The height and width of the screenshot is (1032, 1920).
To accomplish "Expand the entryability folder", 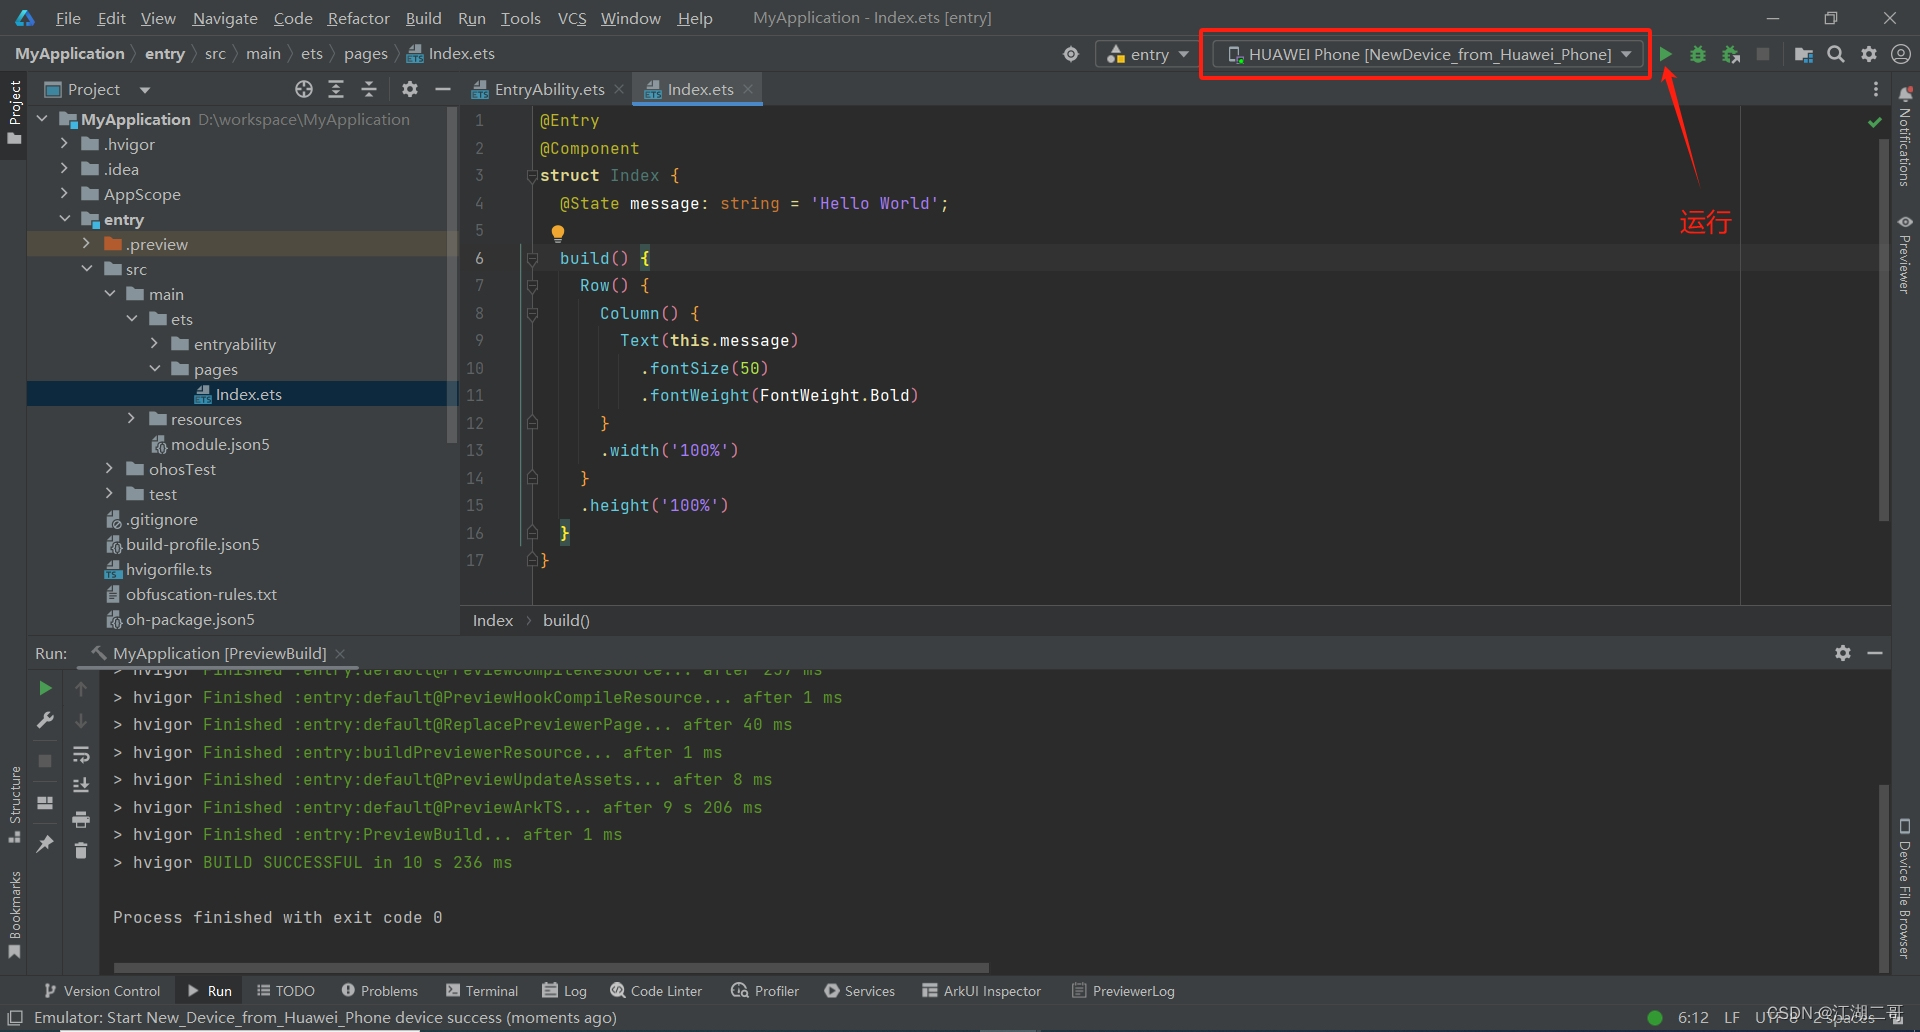I will click(154, 344).
